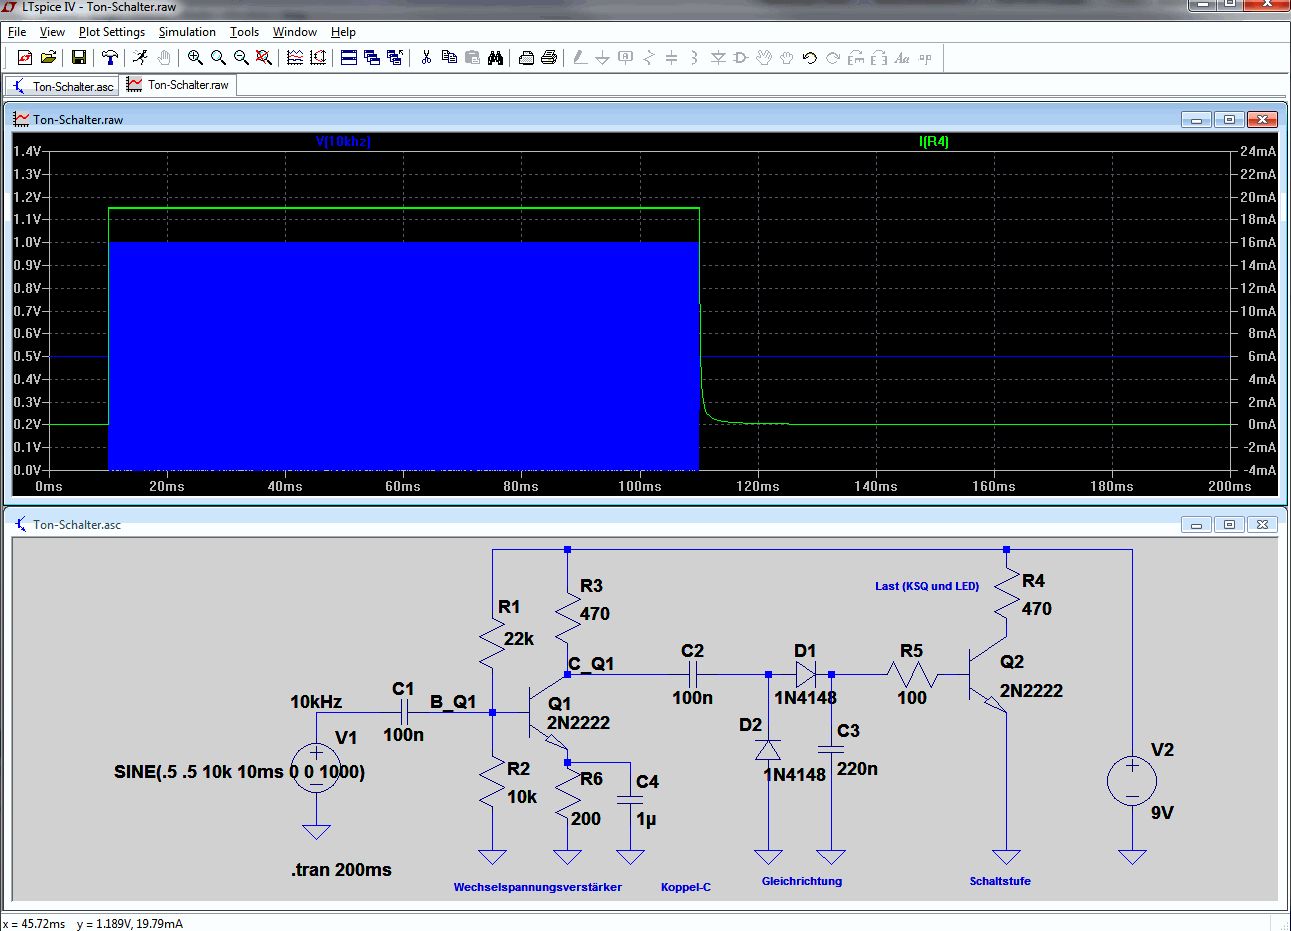This screenshot has width=1291, height=931.
Task: Click the Zoom In magnifier icon
Action: point(195,58)
